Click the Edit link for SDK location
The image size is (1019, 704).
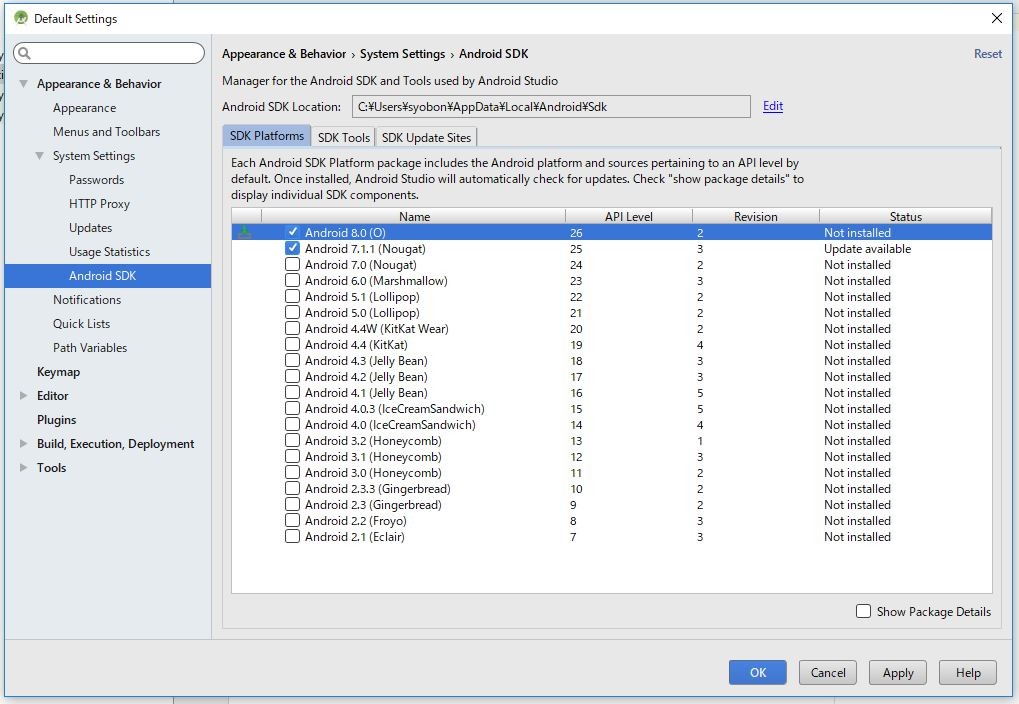[x=773, y=106]
